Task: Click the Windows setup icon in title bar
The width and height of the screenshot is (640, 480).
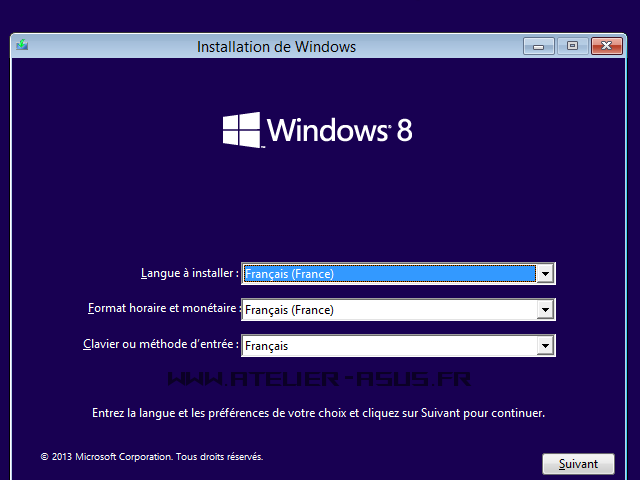Action: (x=22, y=45)
